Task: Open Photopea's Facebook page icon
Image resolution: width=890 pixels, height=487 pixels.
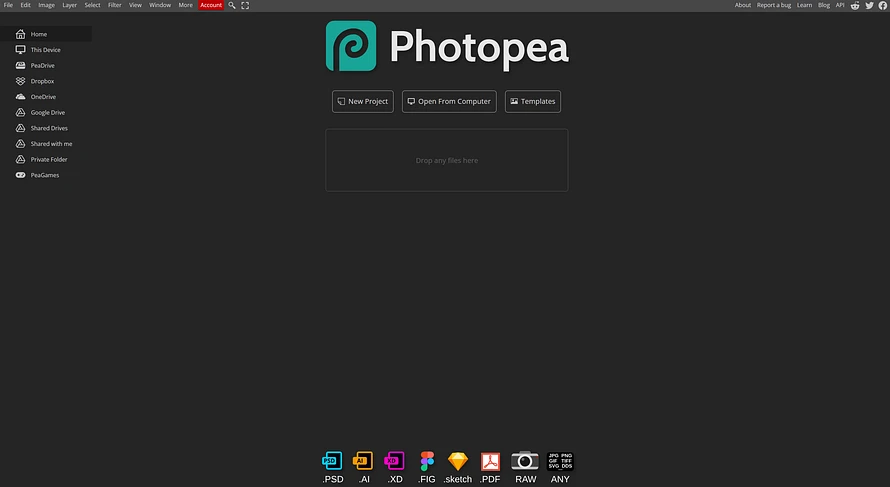Action: [x=883, y=5]
